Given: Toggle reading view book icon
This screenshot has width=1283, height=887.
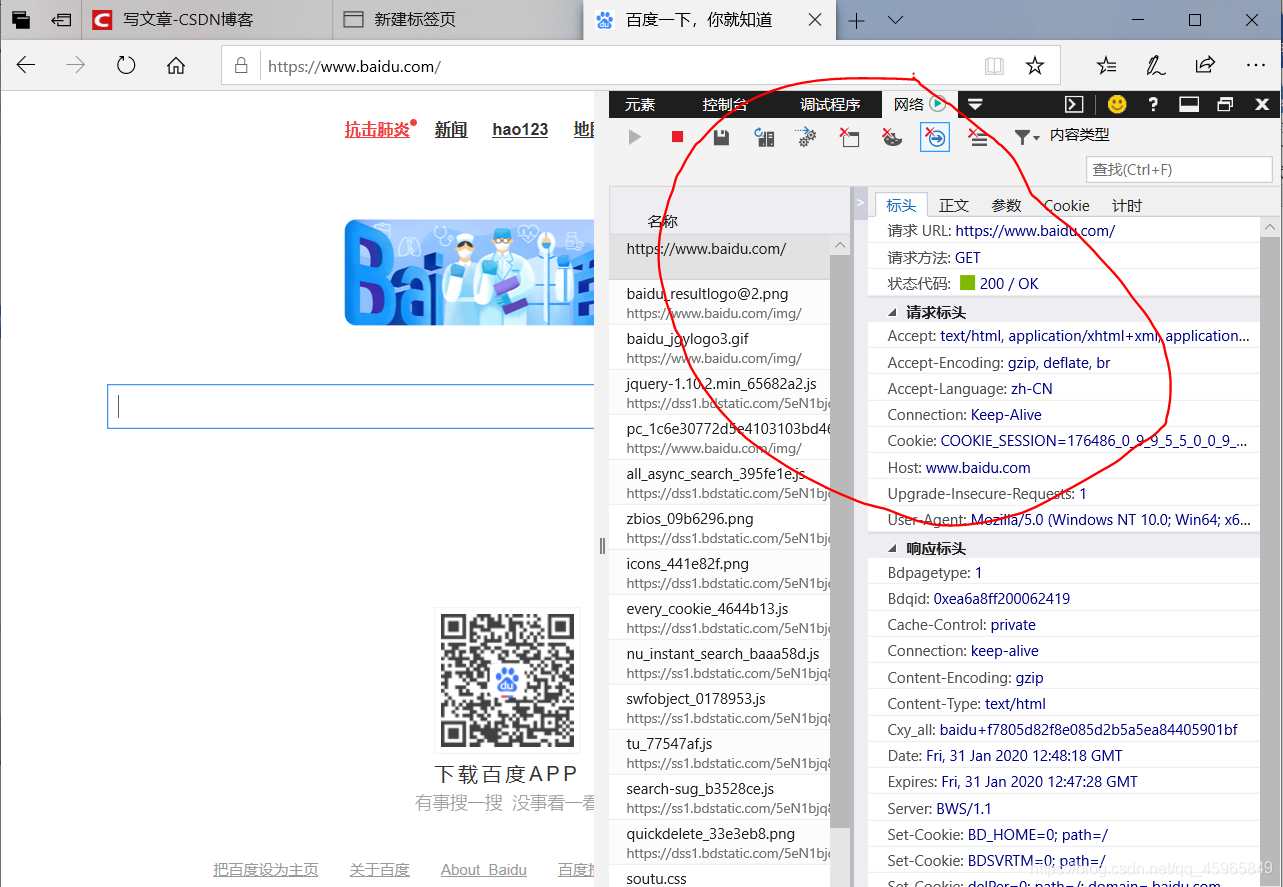Looking at the screenshot, I should coord(994,66).
